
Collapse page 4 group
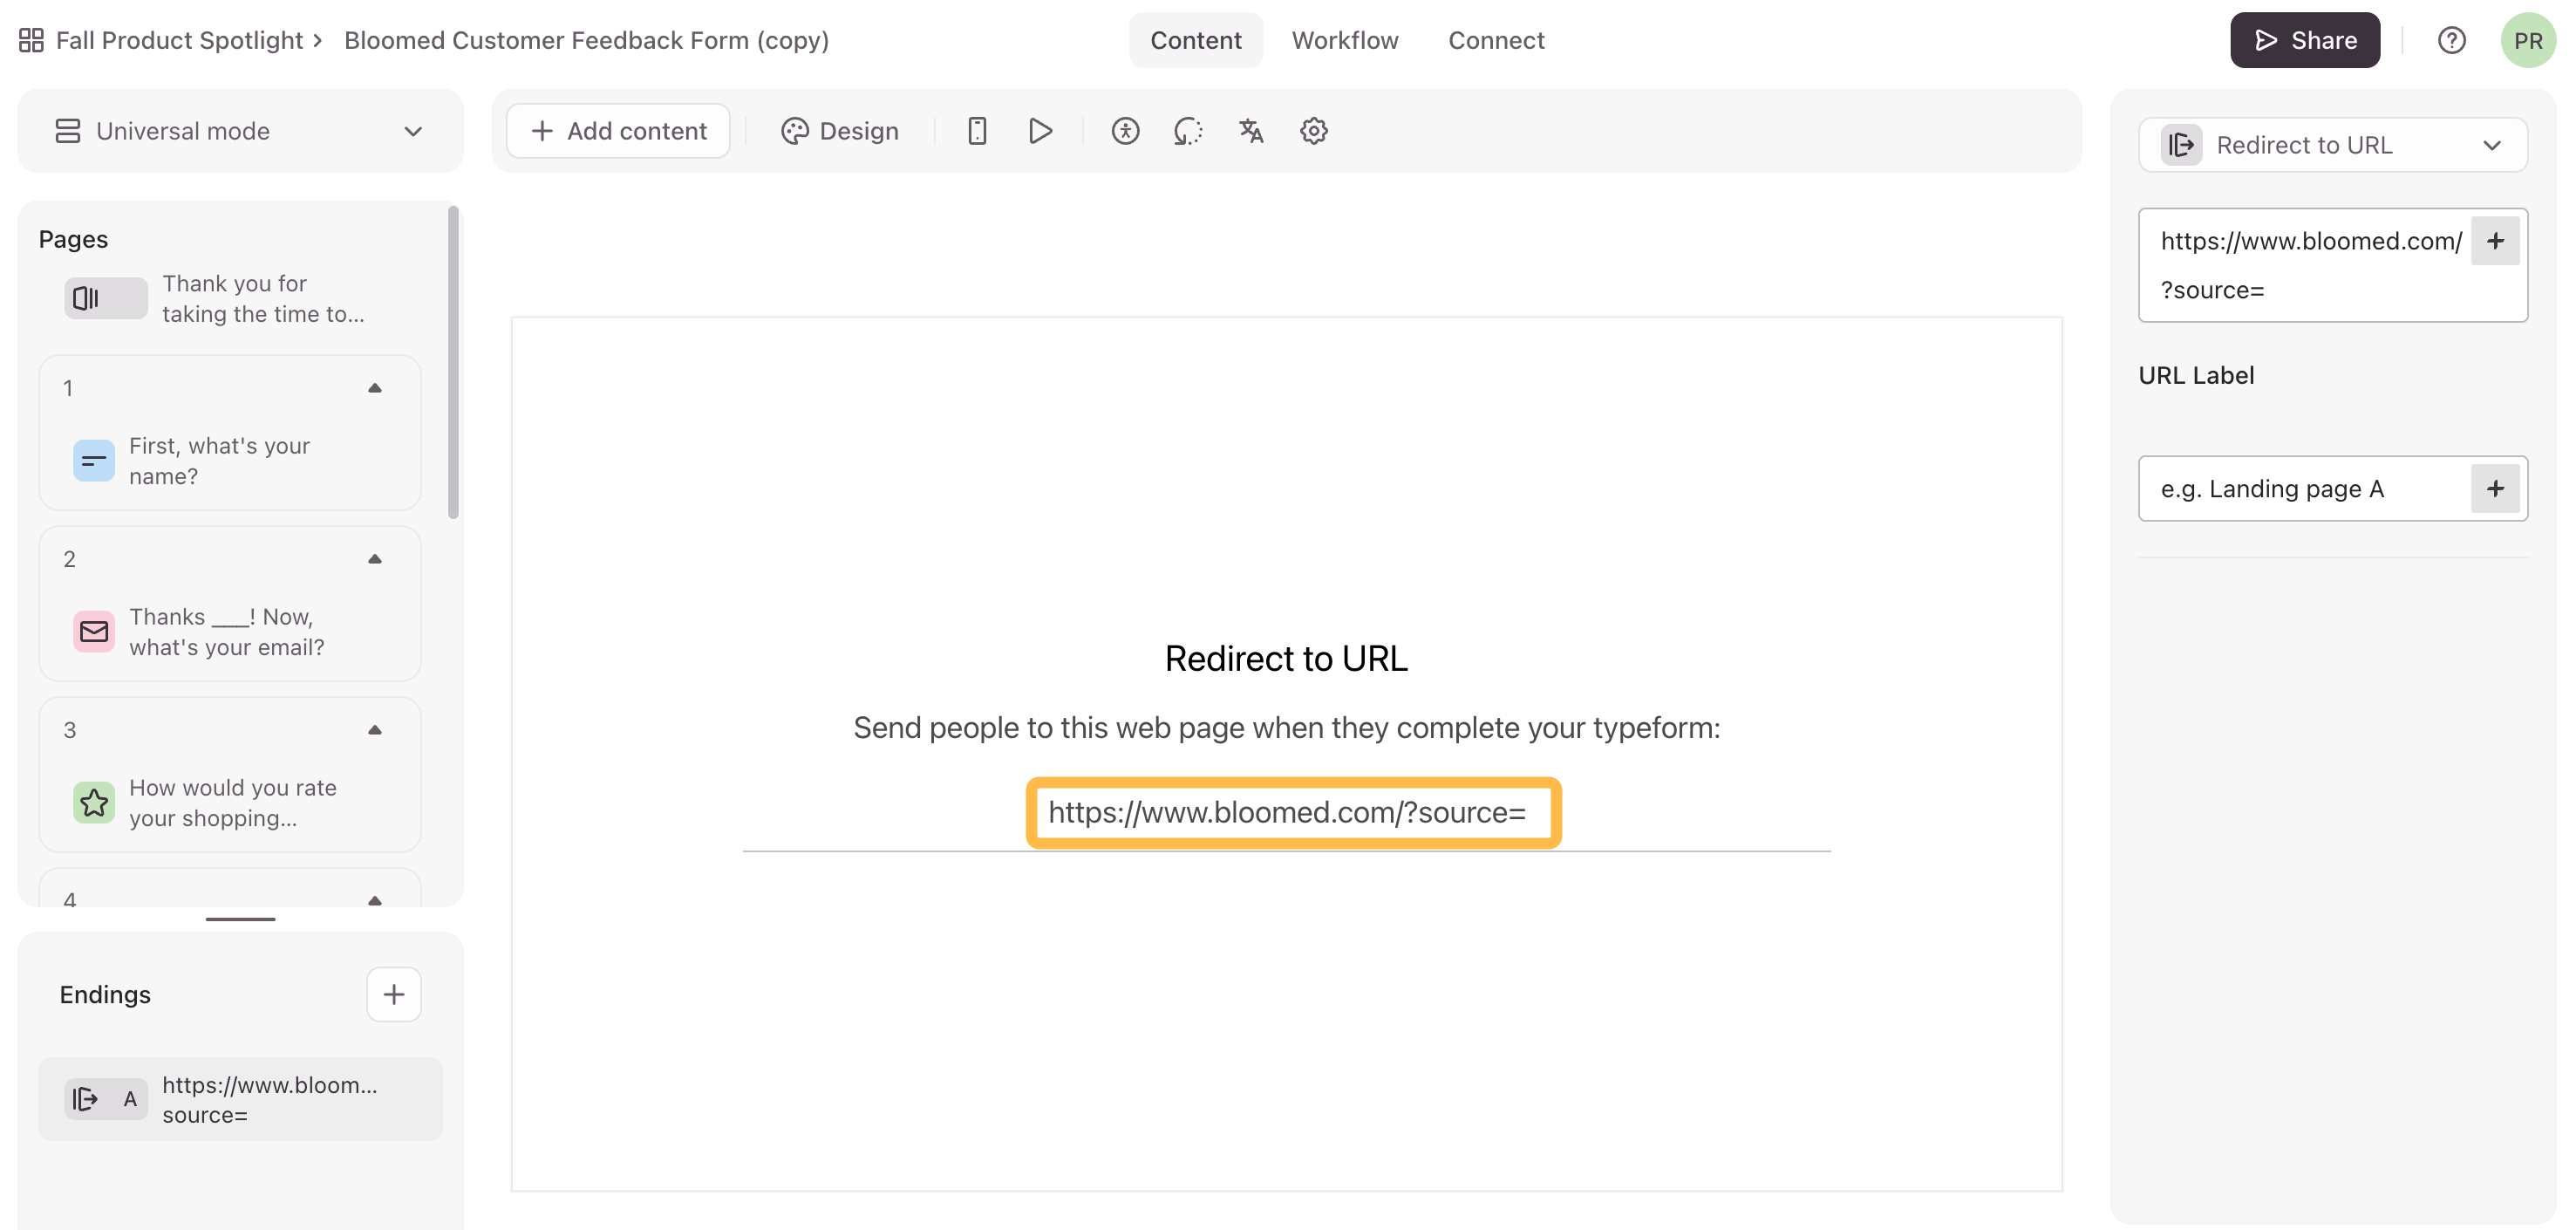tap(375, 900)
